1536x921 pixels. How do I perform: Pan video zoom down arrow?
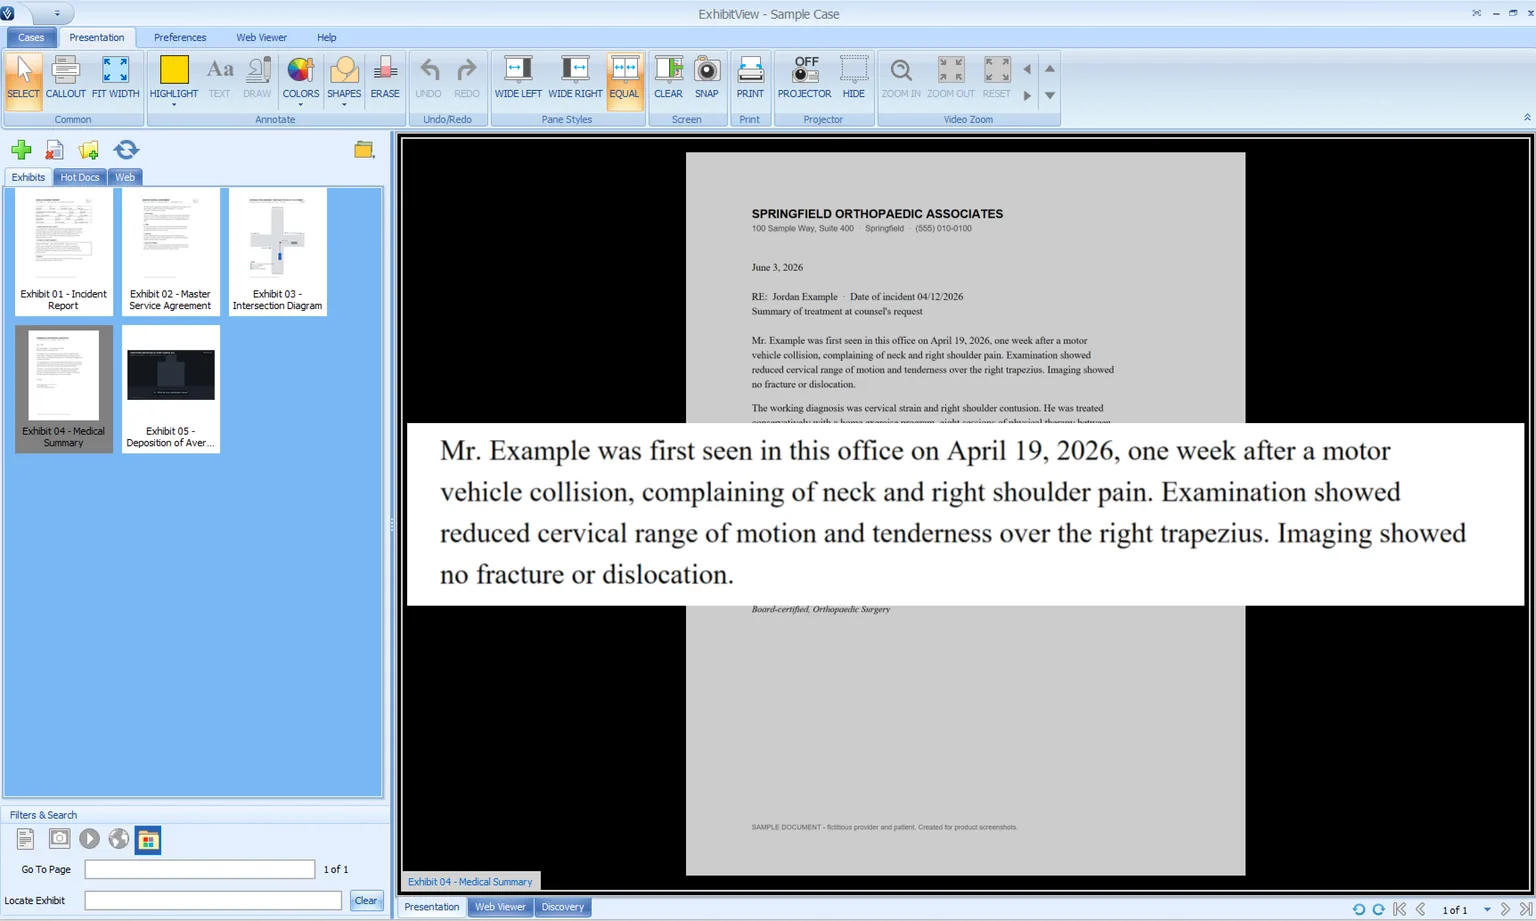(1050, 96)
